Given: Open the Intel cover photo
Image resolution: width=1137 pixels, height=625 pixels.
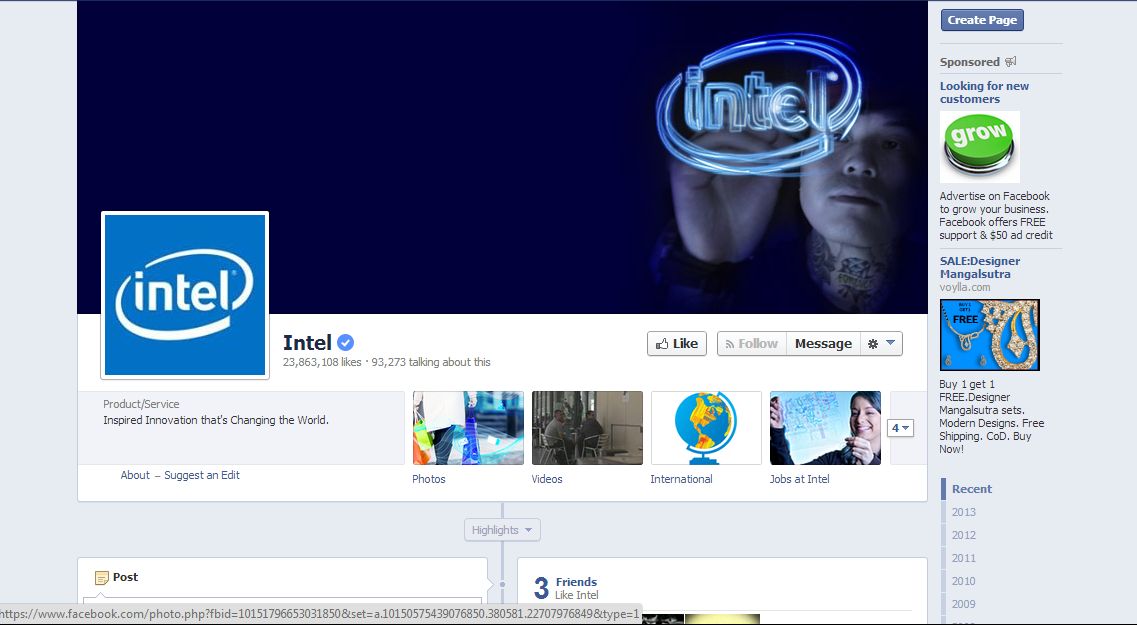Looking at the screenshot, I should (x=502, y=157).
